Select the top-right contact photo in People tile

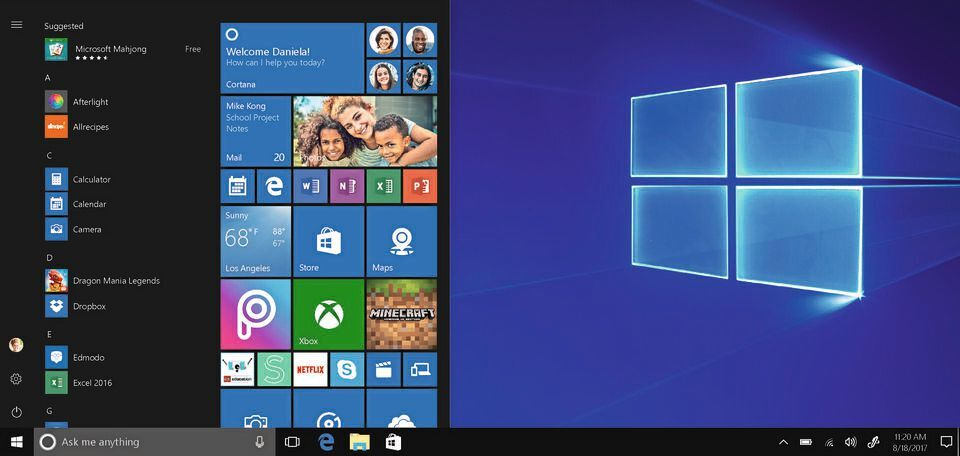420,40
